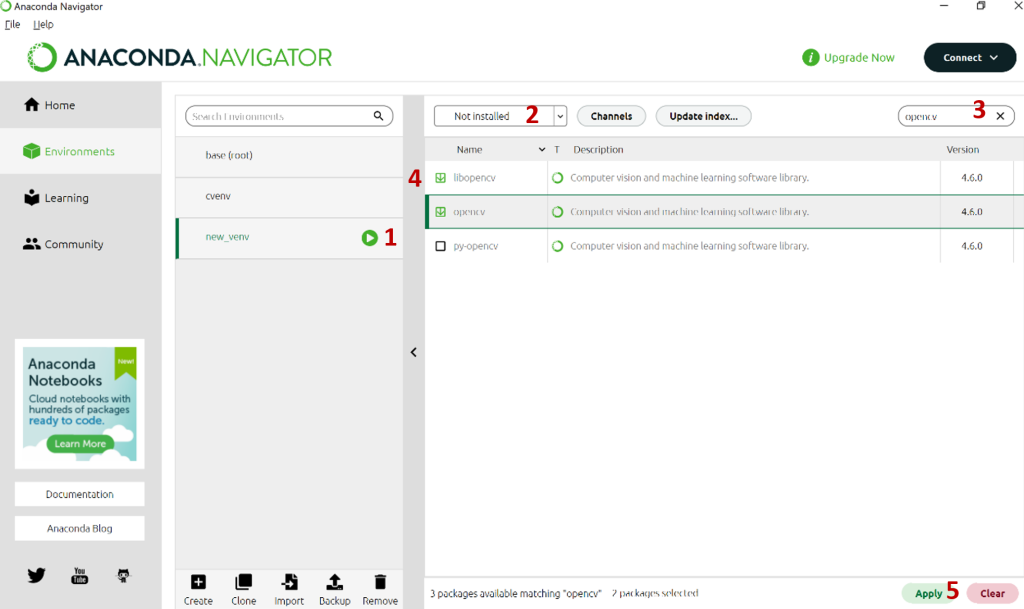Click the Clear button
Viewport: 1024px width, 609px height.
click(x=992, y=593)
